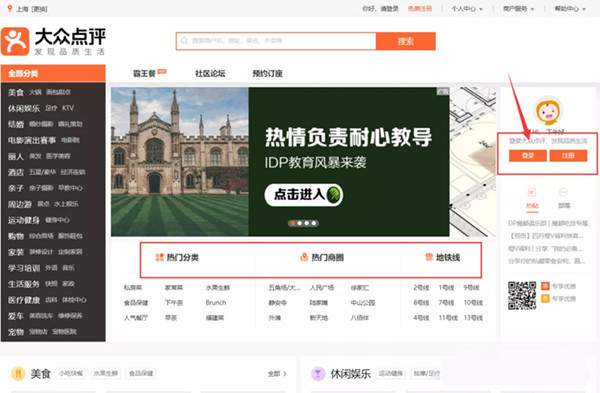Click the 上海 city switch link
600x393 pixels.
tap(31, 9)
